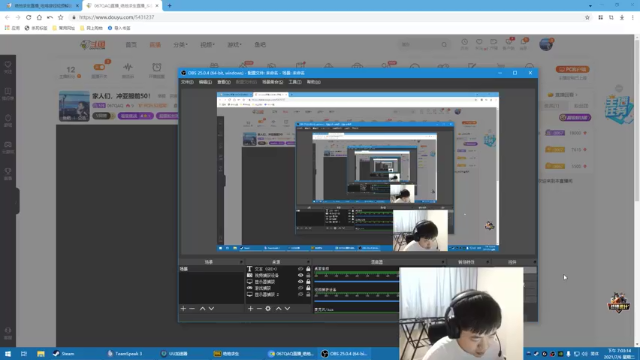Open the user avatar in Douyu header
The image size is (640, 360).
pyautogui.click(x=546, y=44)
